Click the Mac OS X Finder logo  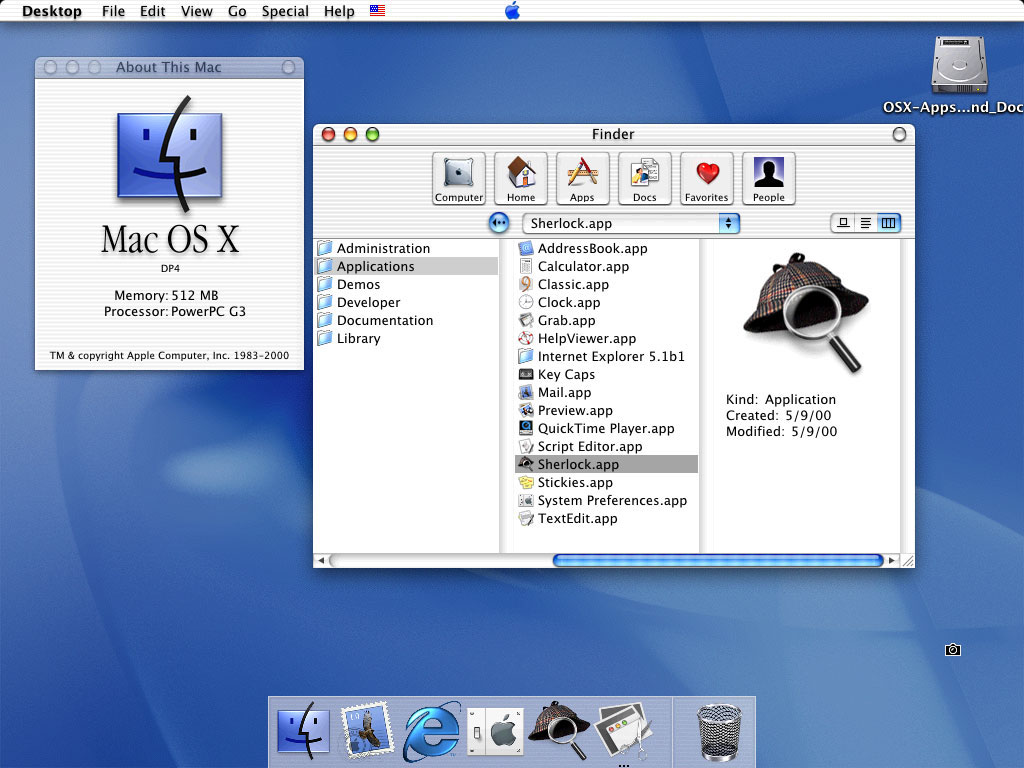coord(170,155)
